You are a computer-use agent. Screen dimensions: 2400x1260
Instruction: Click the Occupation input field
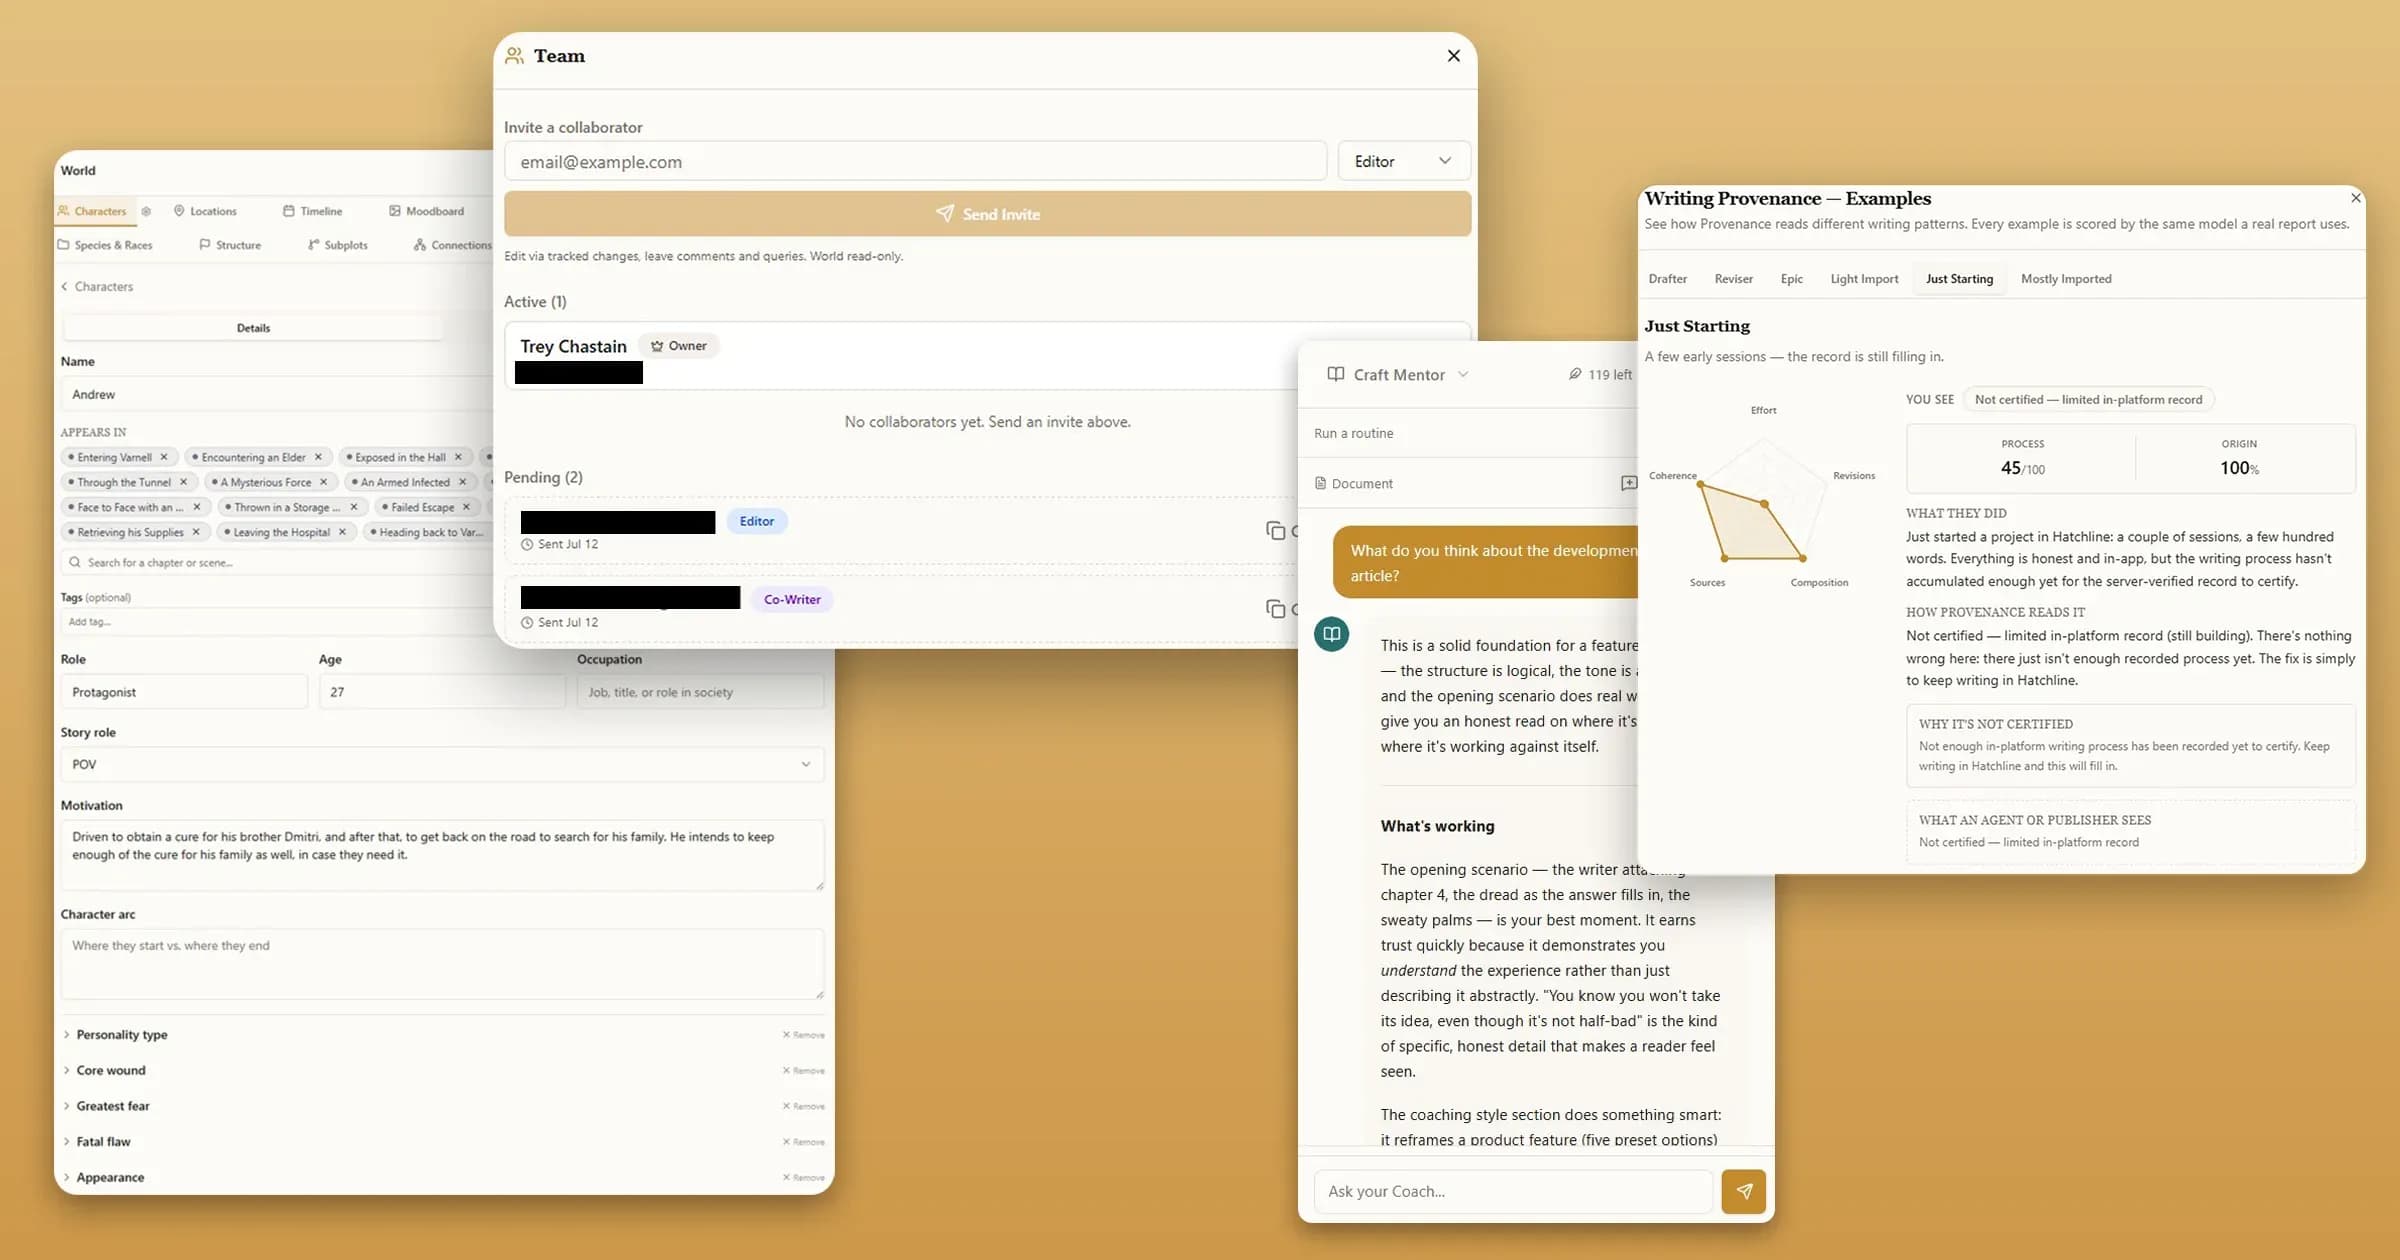pyautogui.click(x=700, y=692)
